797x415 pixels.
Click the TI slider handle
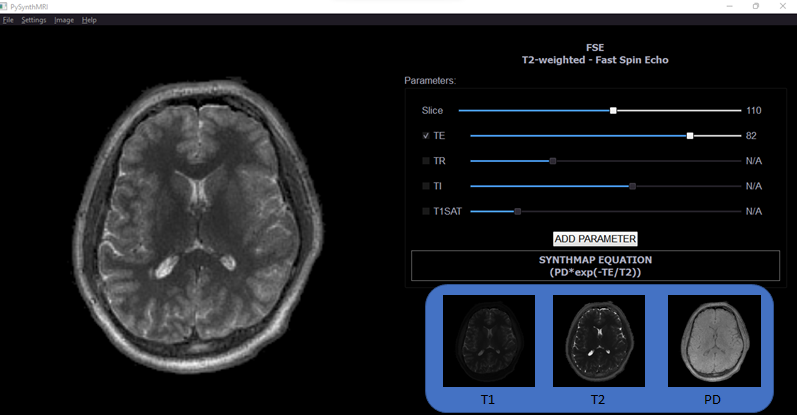pos(633,185)
